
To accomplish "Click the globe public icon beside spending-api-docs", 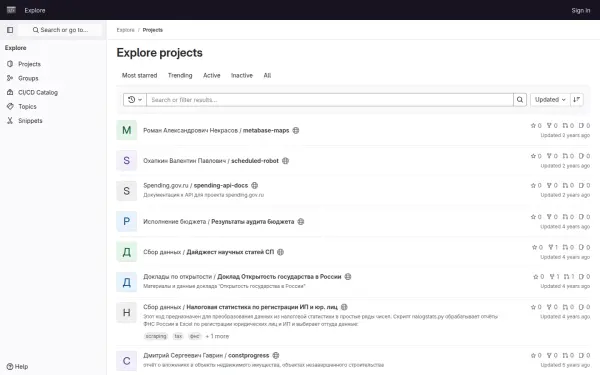I will pyautogui.click(x=254, y=185).
